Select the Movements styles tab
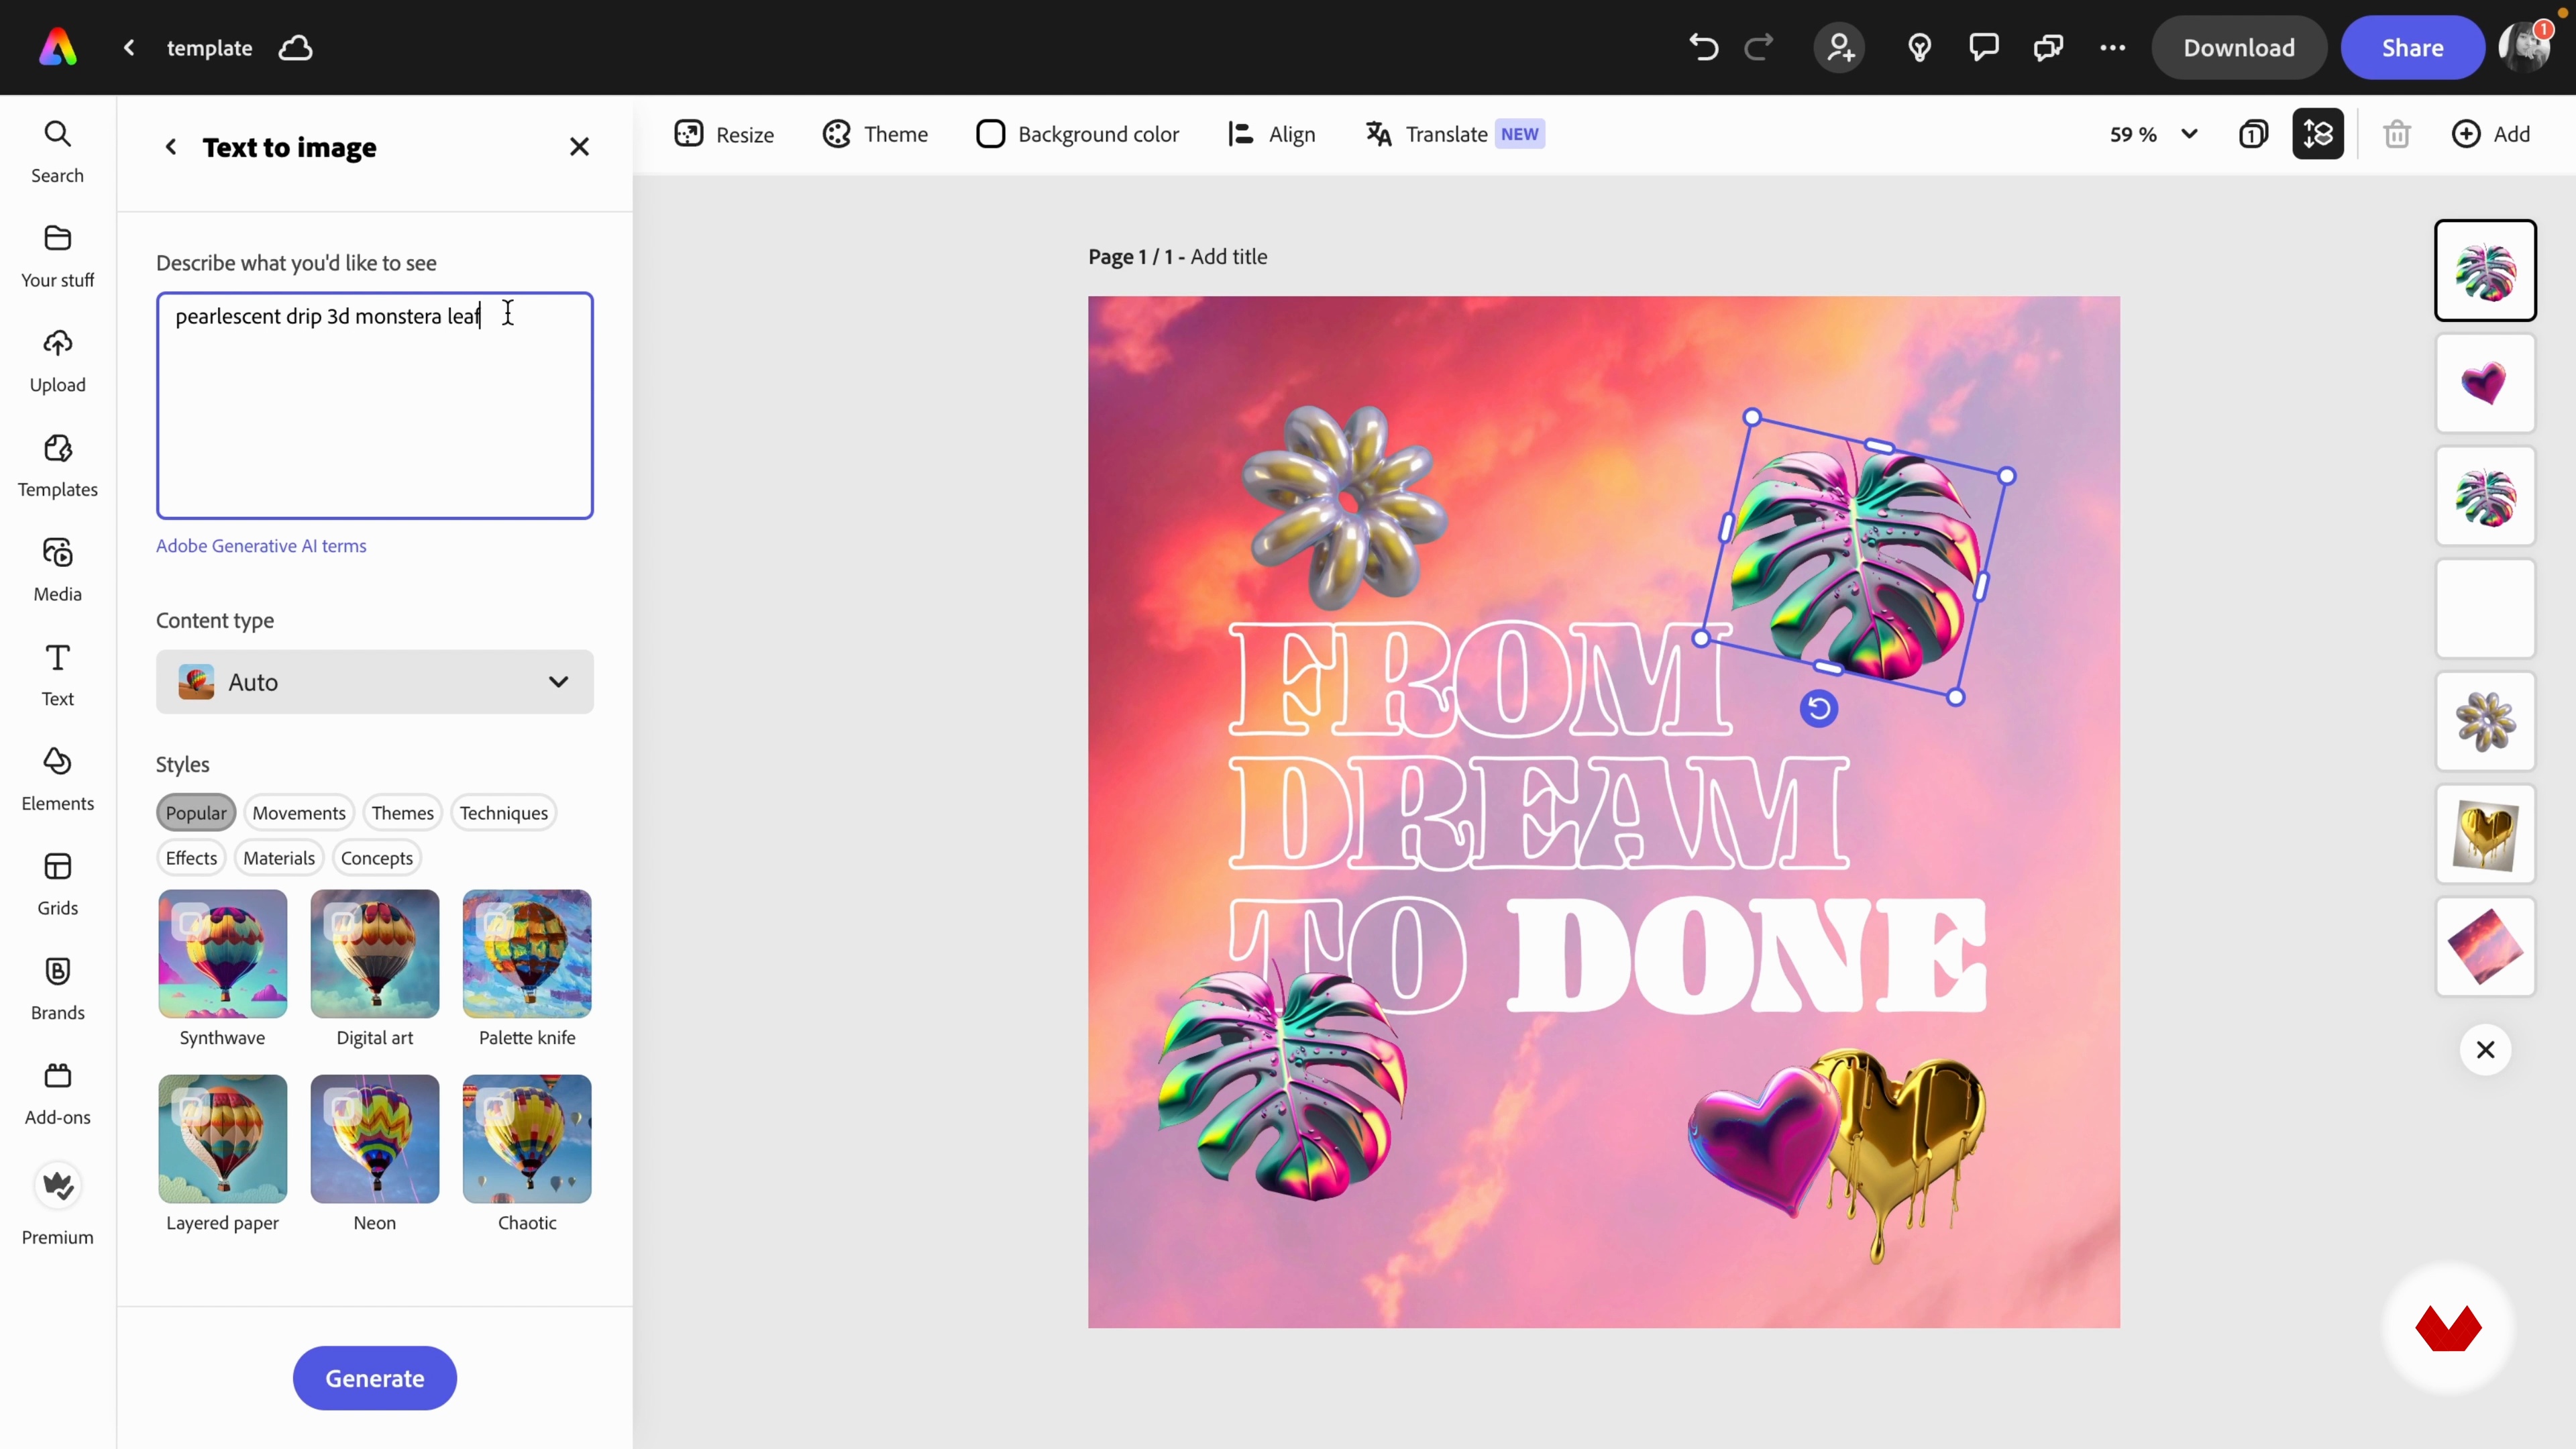Screen dimensions: 2576x1449 tap(299, 813)
